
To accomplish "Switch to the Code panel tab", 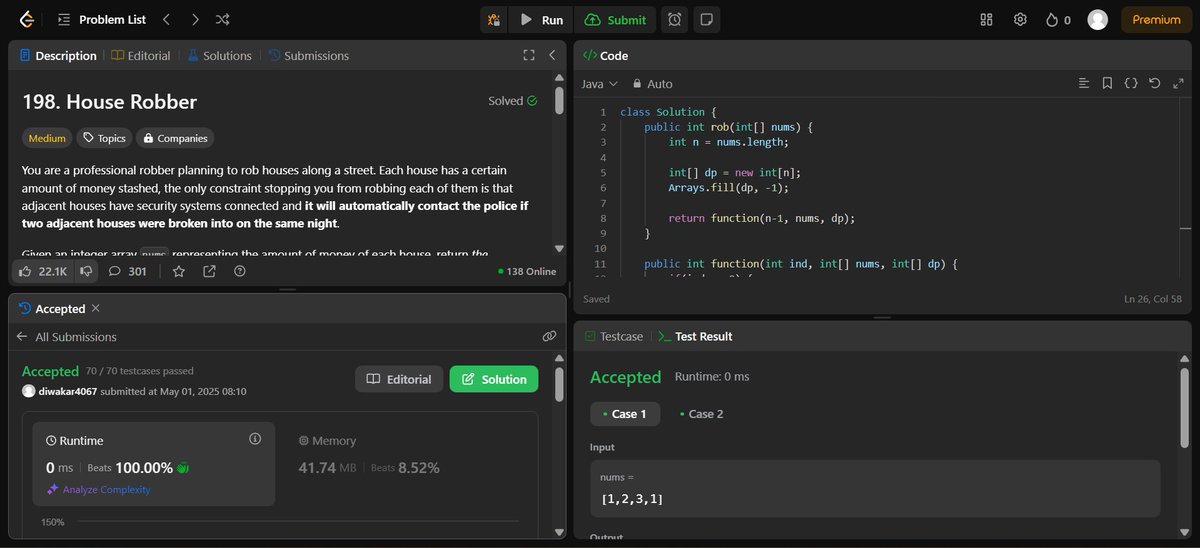I will 606,56.
